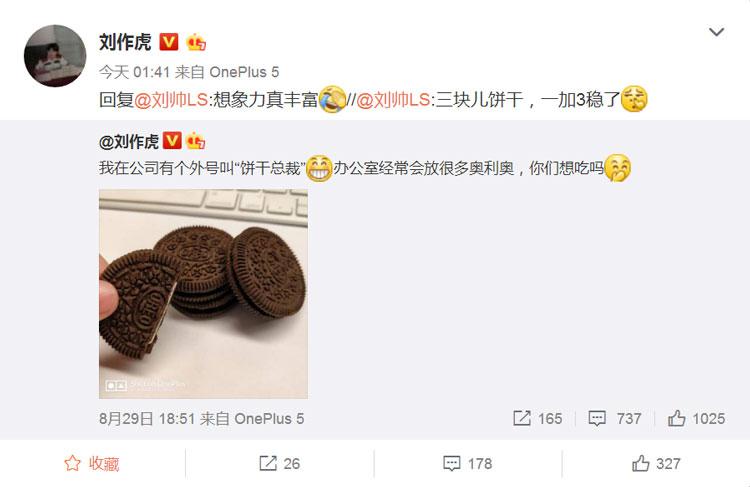Click the orange V verified badge beside top username

[168, 42]
